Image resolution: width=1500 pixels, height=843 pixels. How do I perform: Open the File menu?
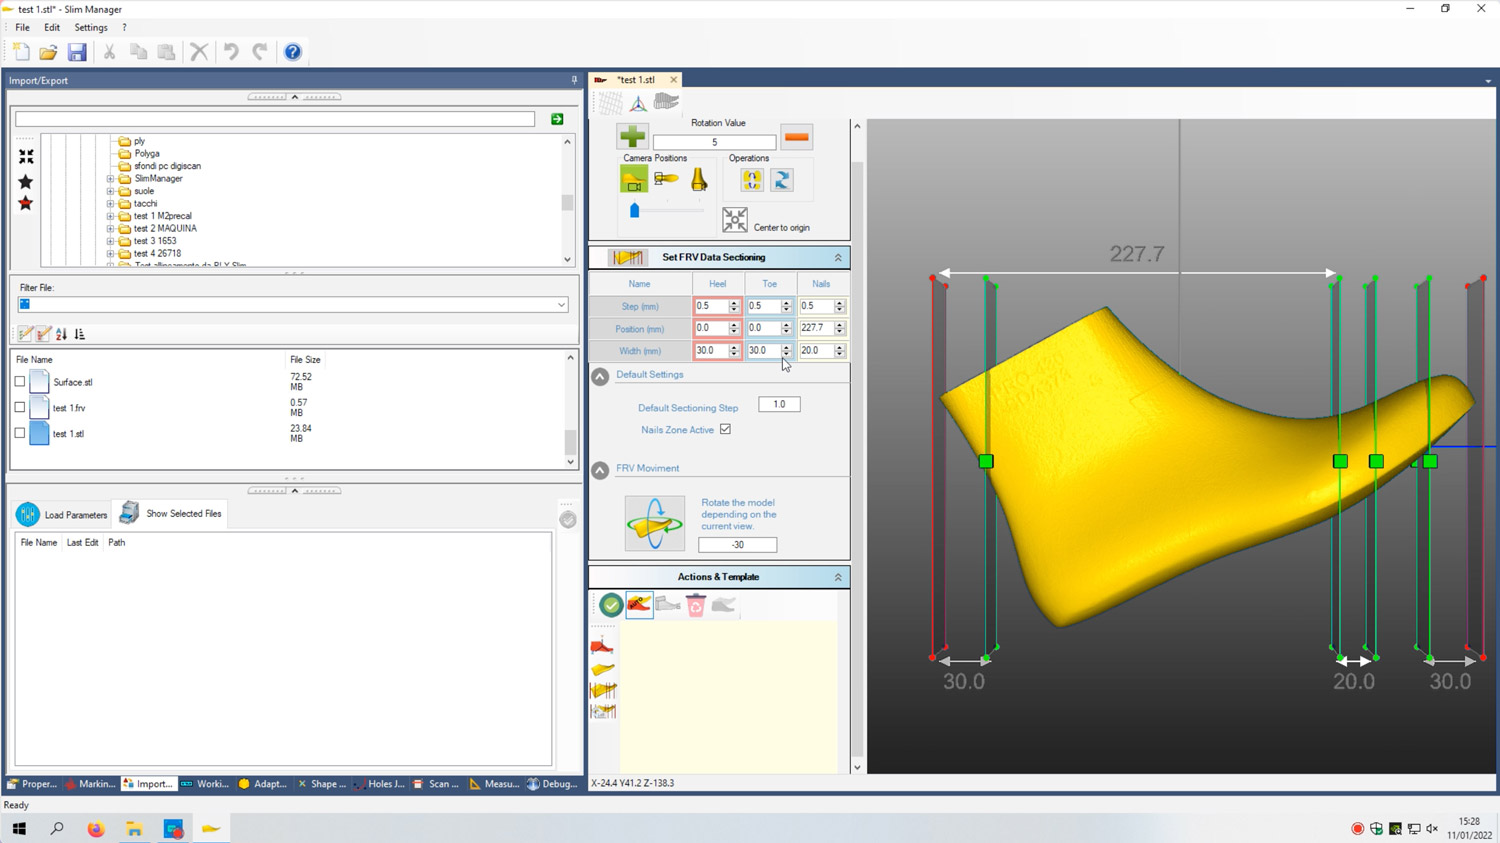point(22,28)
